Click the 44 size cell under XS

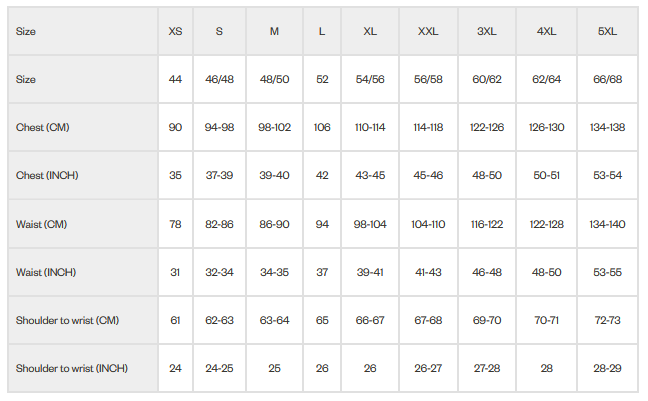[175, 79]
